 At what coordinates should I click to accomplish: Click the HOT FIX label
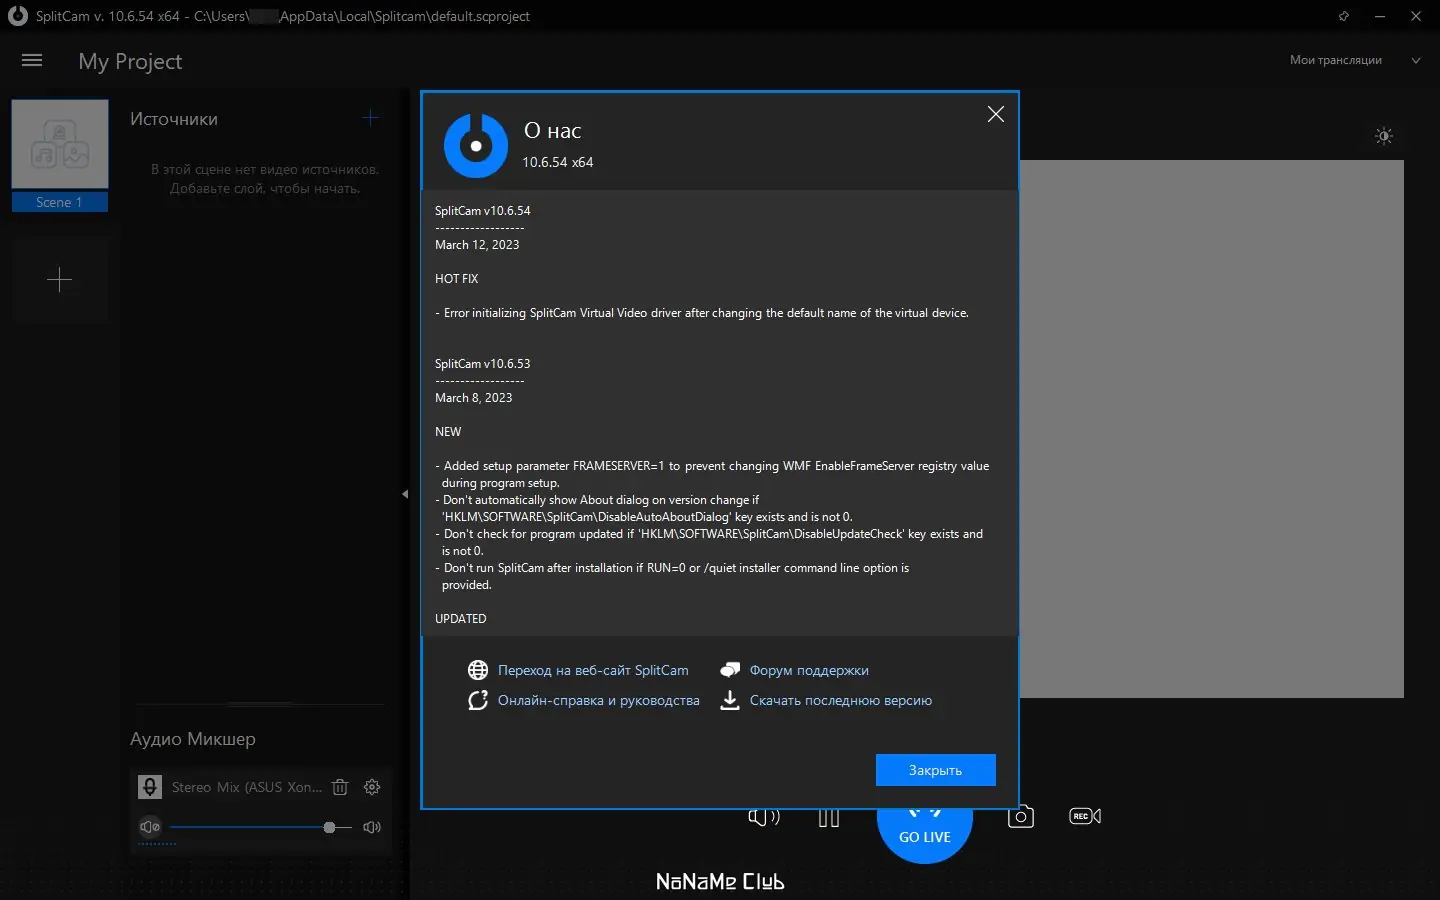point(457,279)
